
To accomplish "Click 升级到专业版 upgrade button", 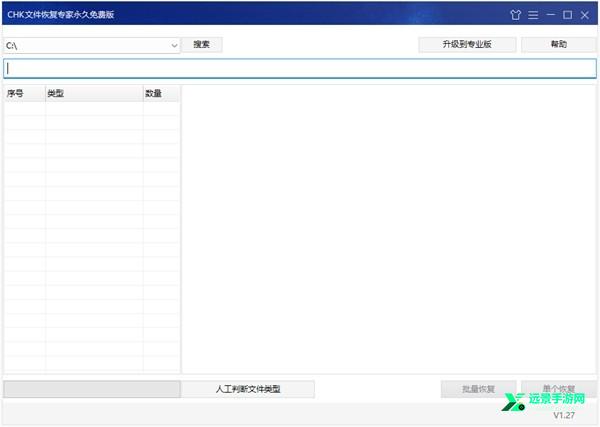I will click(467, 44).
